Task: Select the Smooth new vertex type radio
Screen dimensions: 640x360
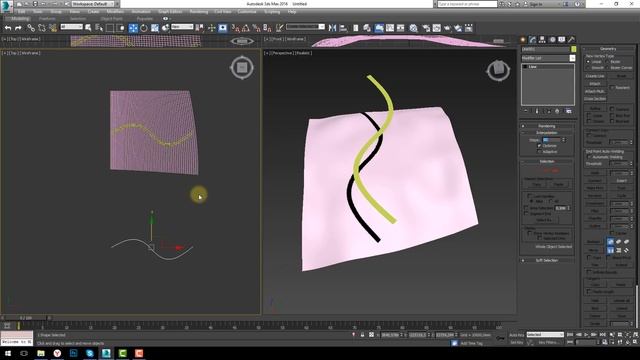Action: coord(588,67)
